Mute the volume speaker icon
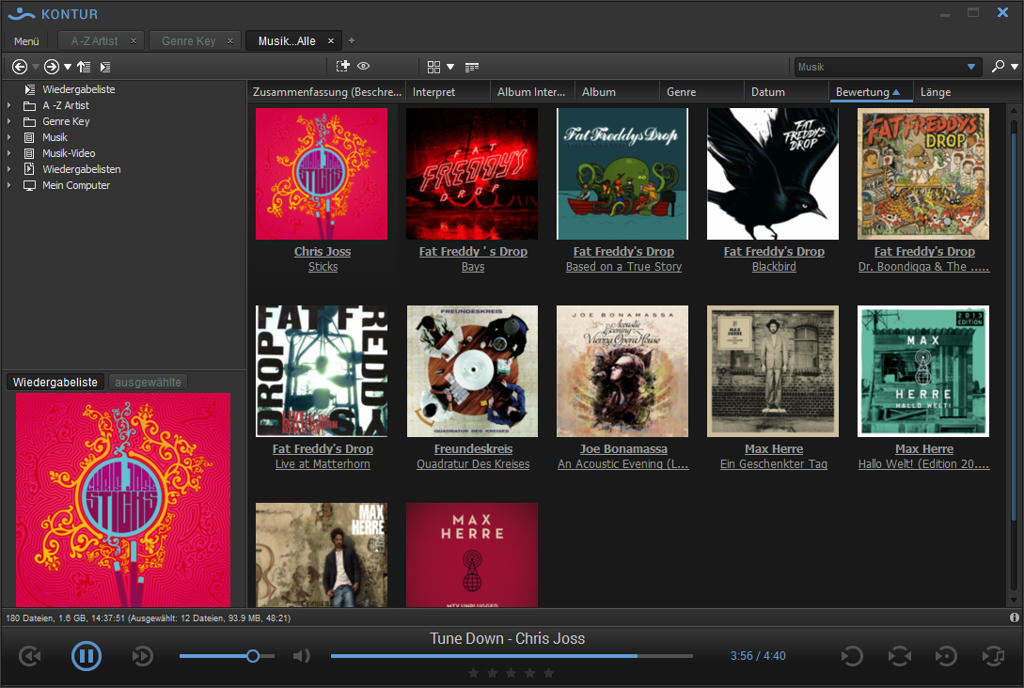The image size is (1024, 688). [301, 655]
